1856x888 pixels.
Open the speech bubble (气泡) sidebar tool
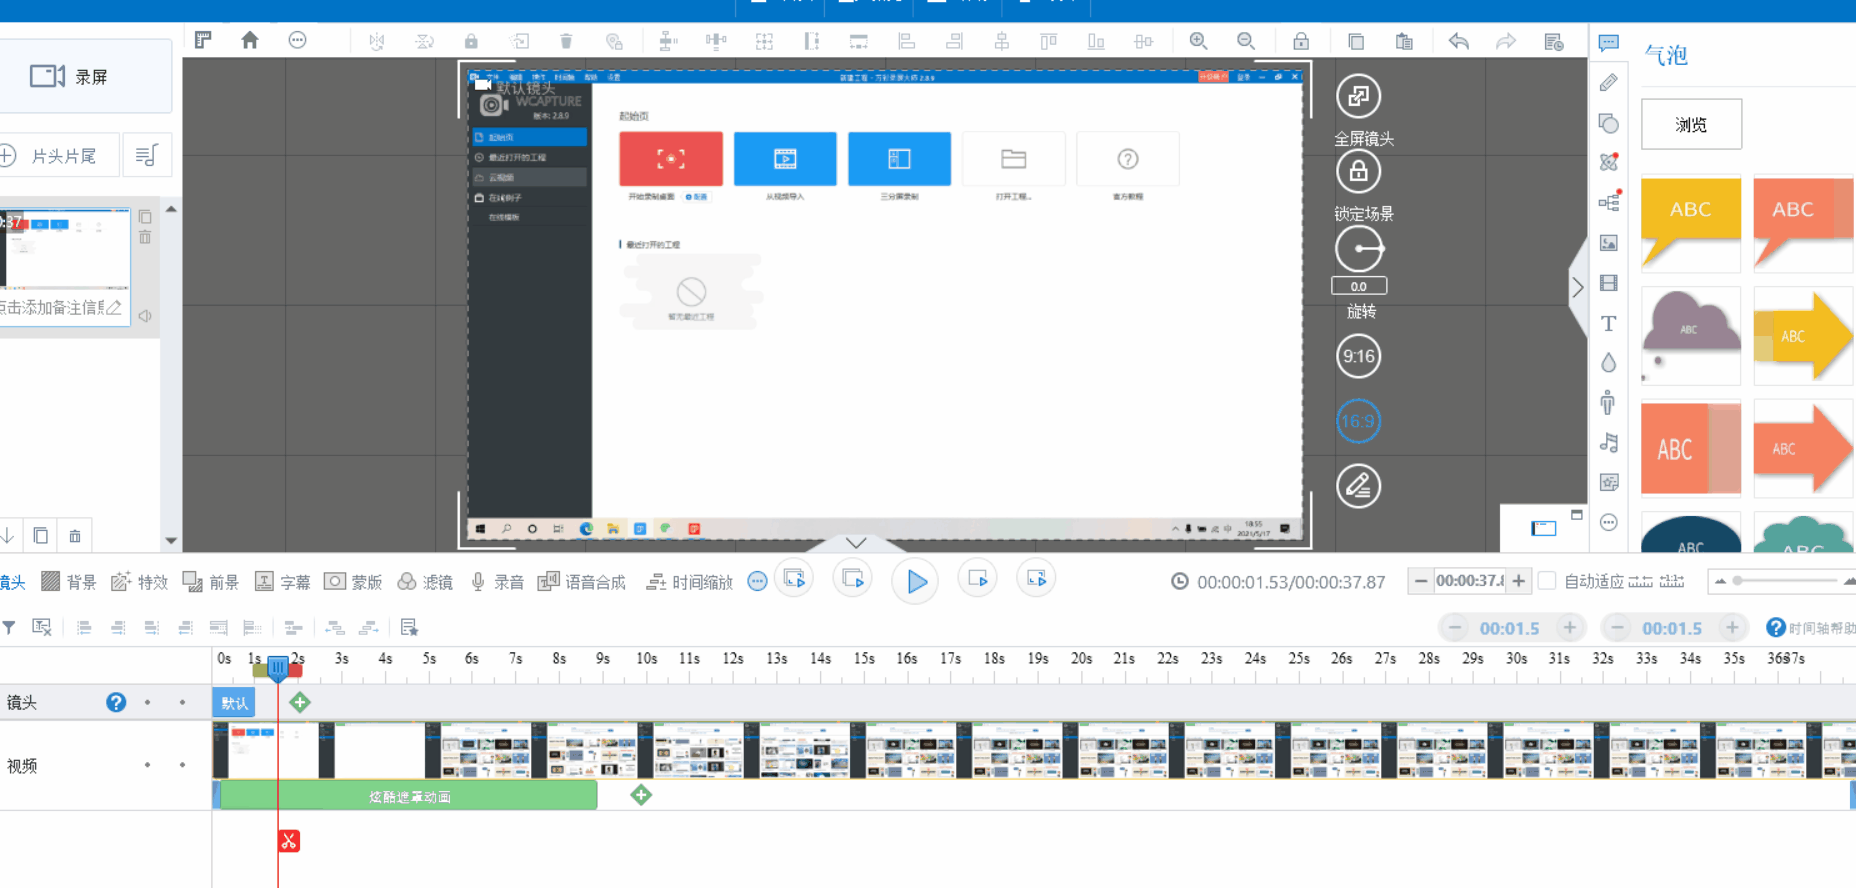pos(1609,43)
